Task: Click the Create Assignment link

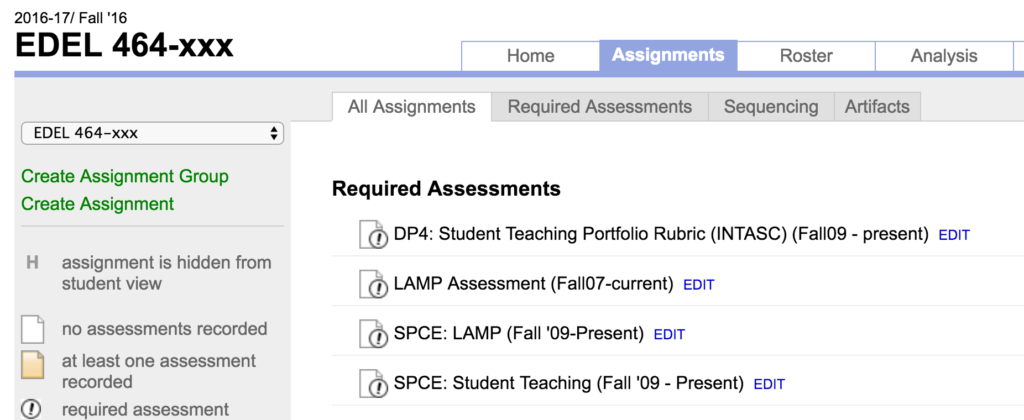Action: 98,204
